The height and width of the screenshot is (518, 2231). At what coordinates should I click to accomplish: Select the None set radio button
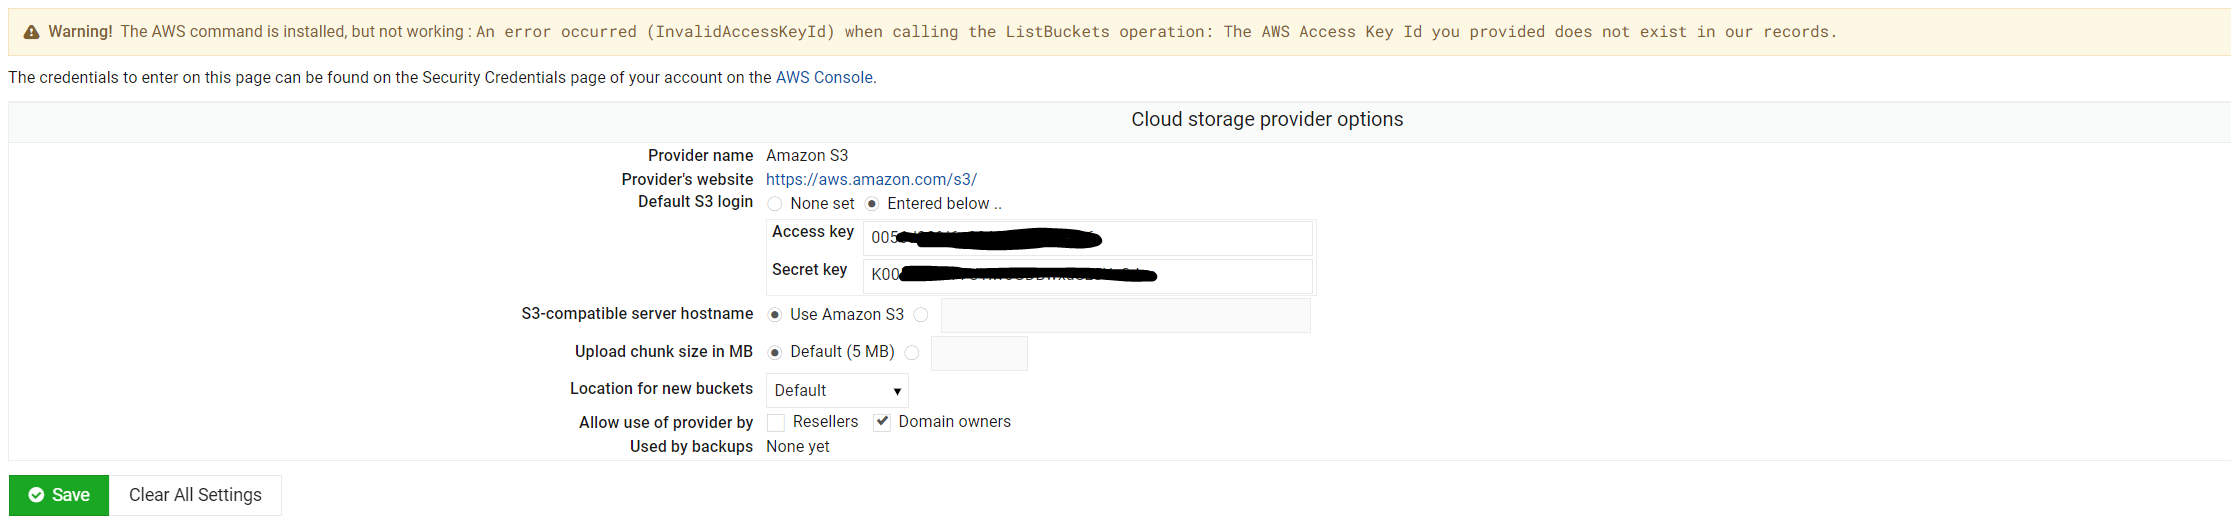point(775,204)
